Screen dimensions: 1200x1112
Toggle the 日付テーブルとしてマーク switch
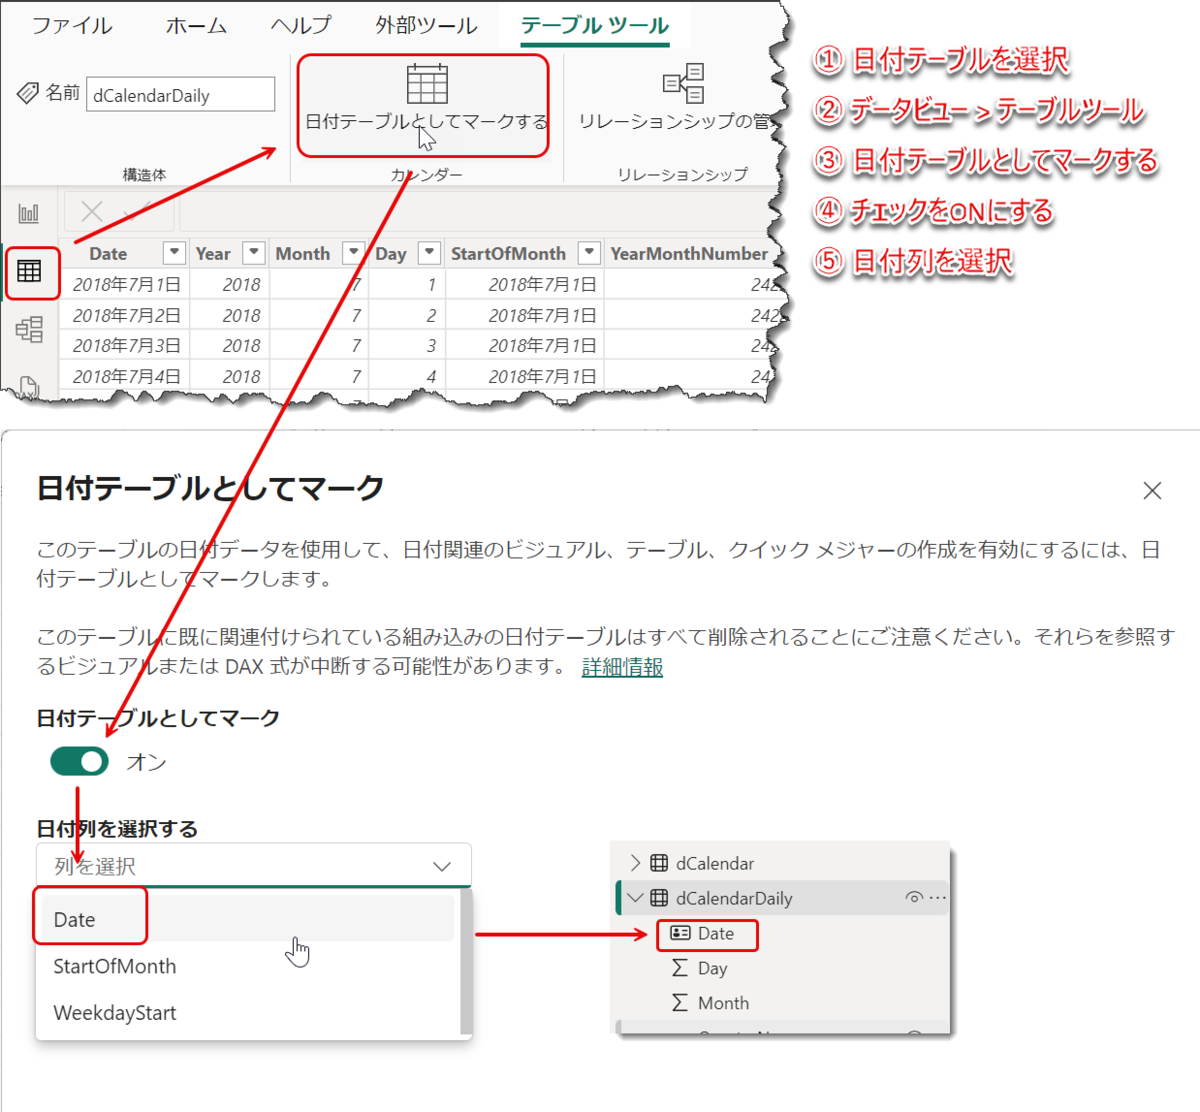79,762
